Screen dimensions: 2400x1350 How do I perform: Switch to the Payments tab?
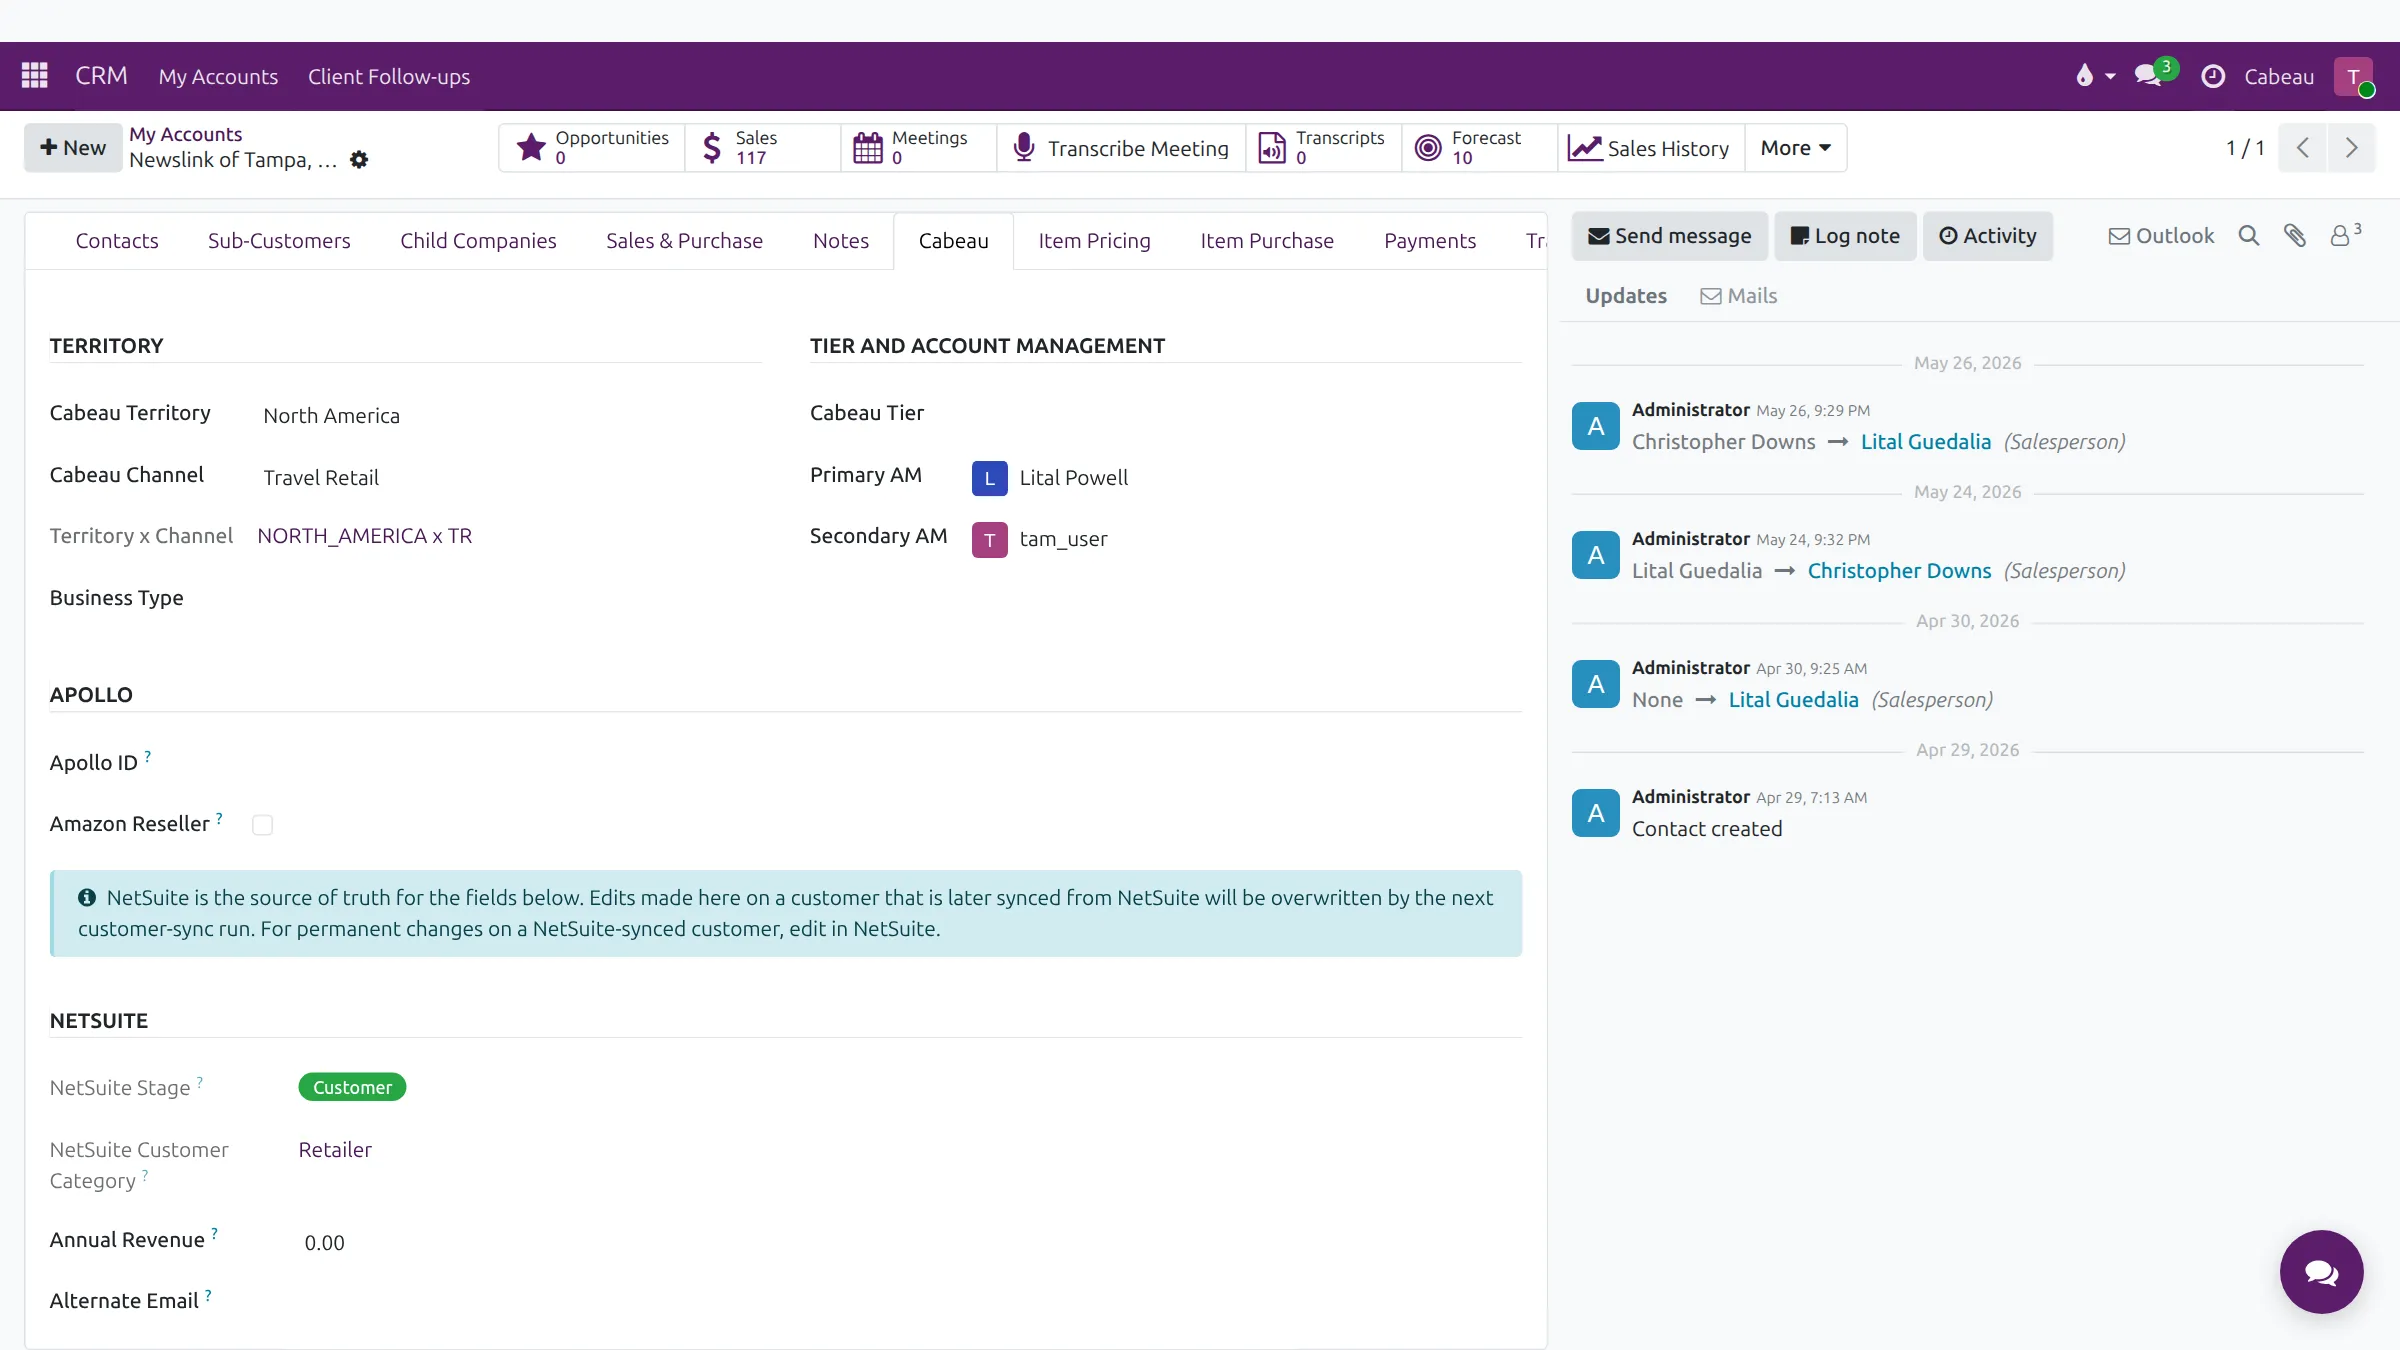pyautogui.click(x=1430, y=241)
